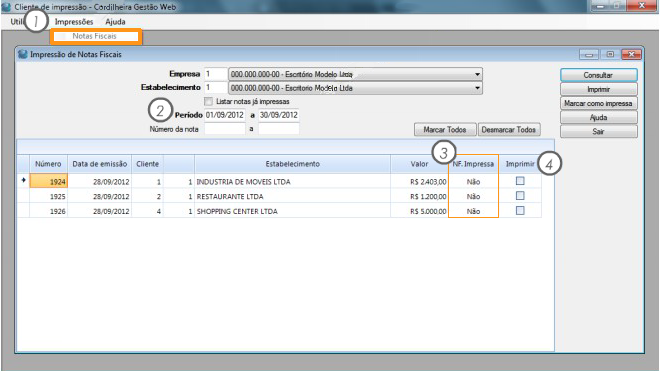Screen dimensions: 660x371
Task: Open the Ajuda menu in menu bar
Action: 115,21
